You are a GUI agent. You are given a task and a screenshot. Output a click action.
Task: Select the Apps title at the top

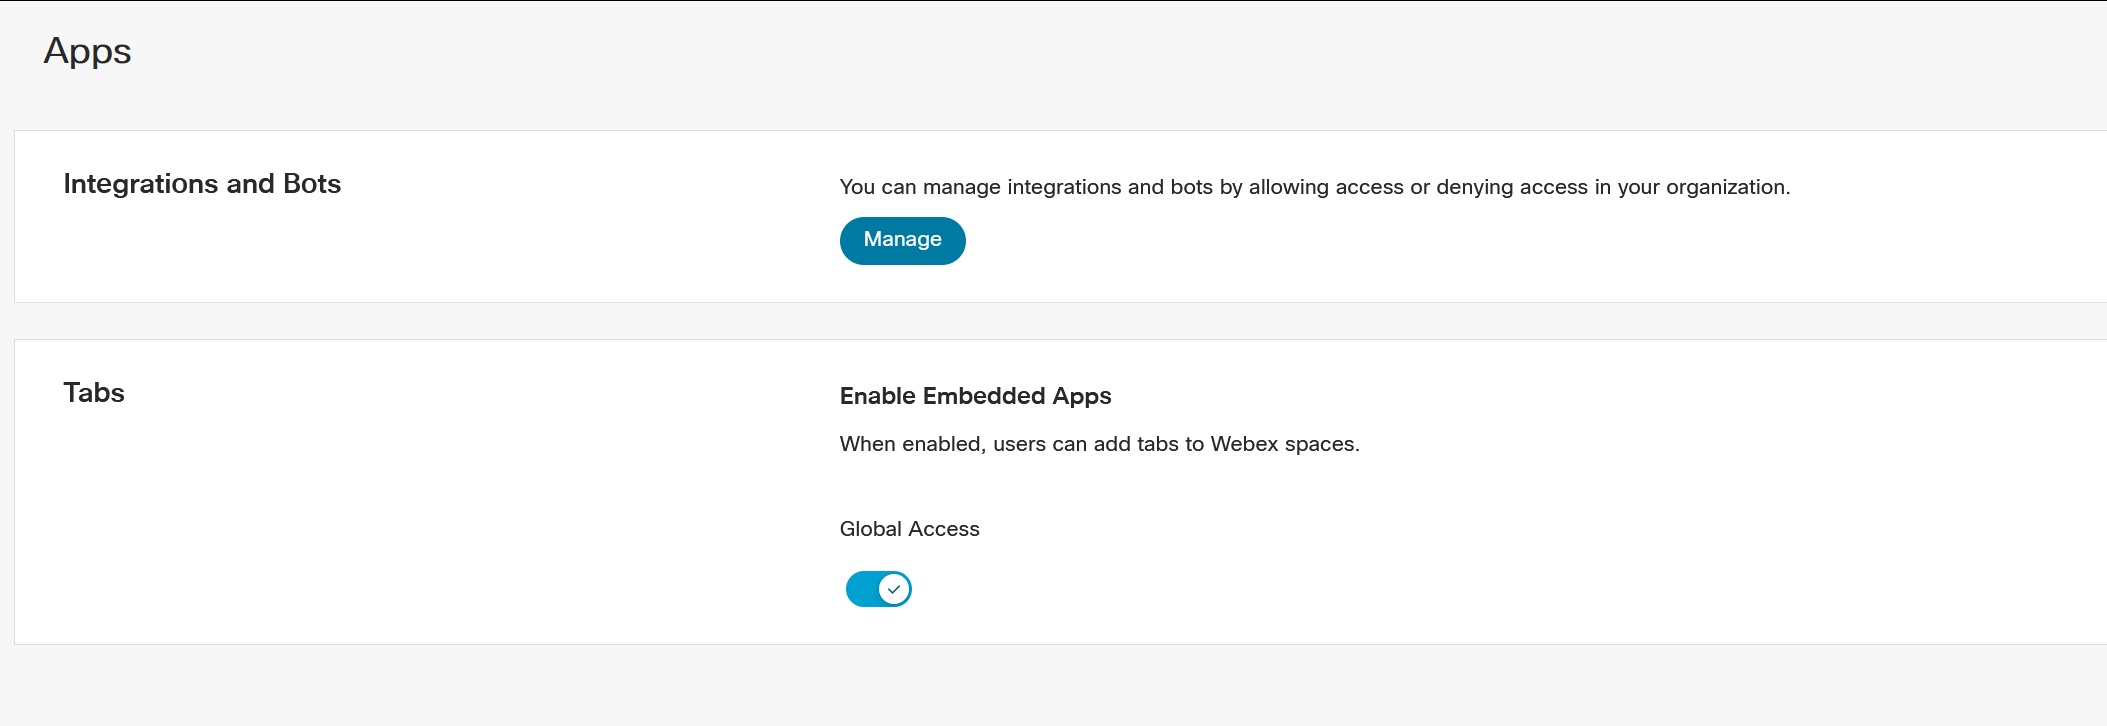point(87,51)
